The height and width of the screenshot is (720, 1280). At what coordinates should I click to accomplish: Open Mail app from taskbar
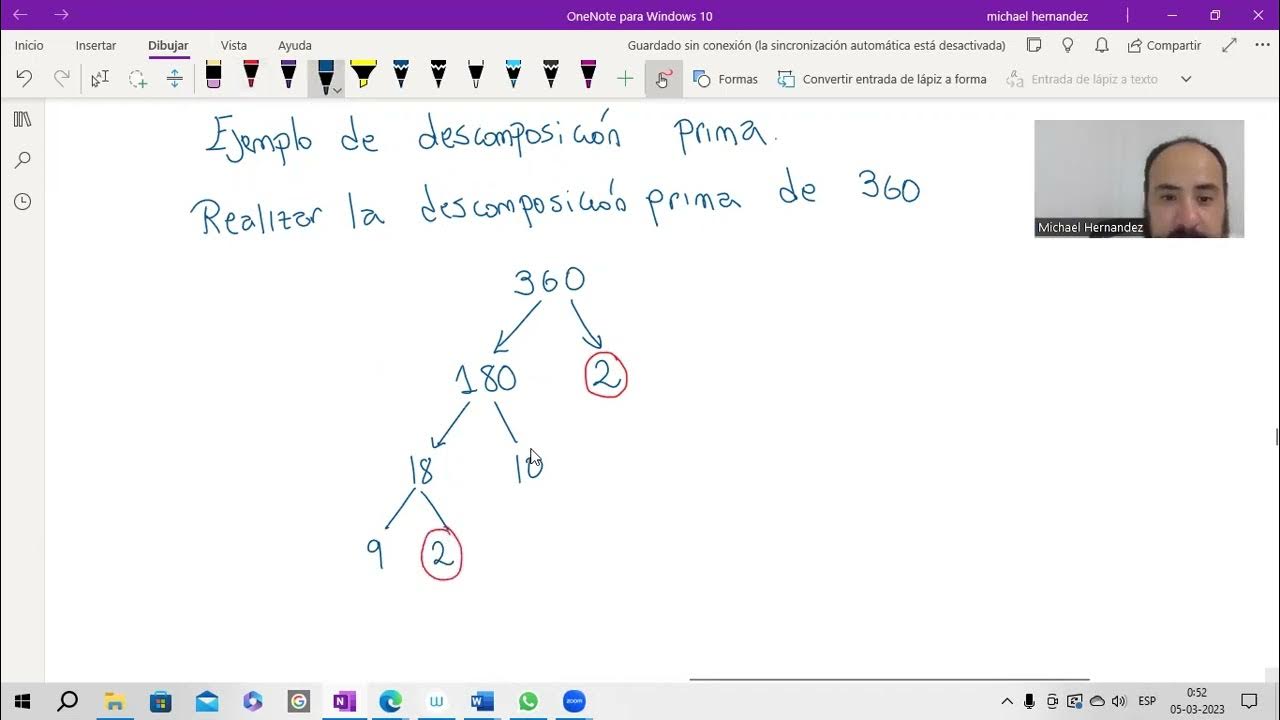pos(207,701)
